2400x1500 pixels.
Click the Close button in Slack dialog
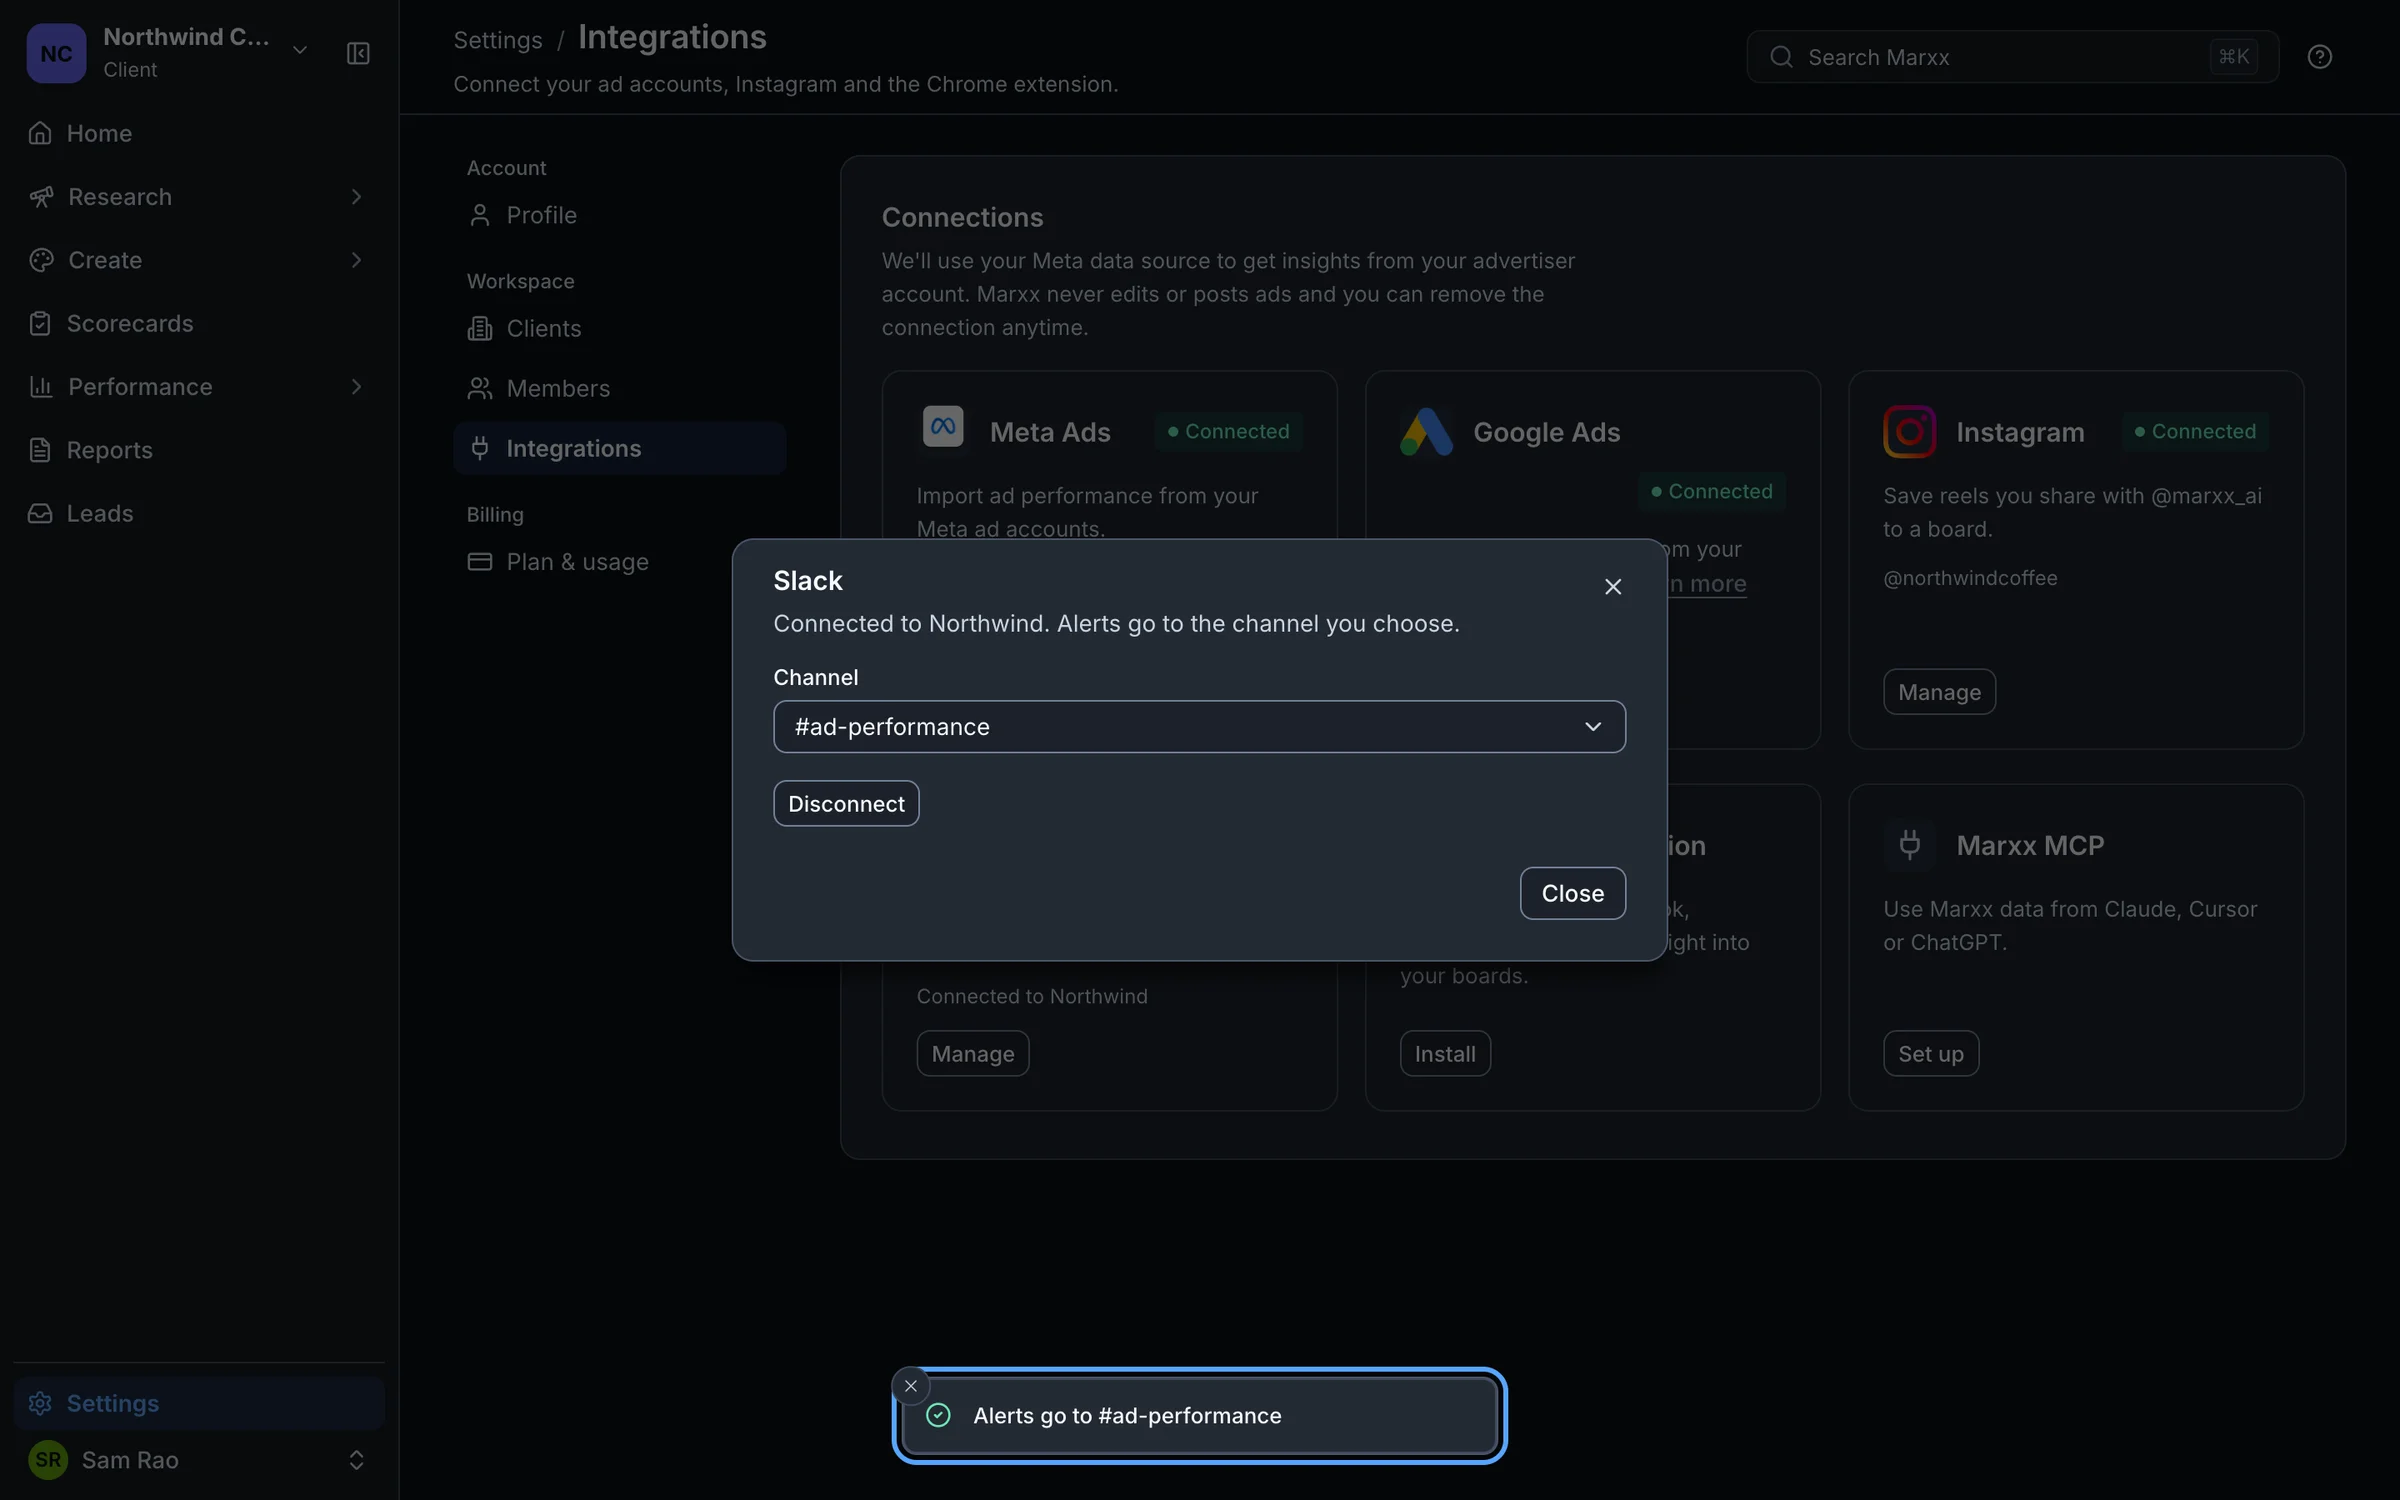pos(1572,893)
